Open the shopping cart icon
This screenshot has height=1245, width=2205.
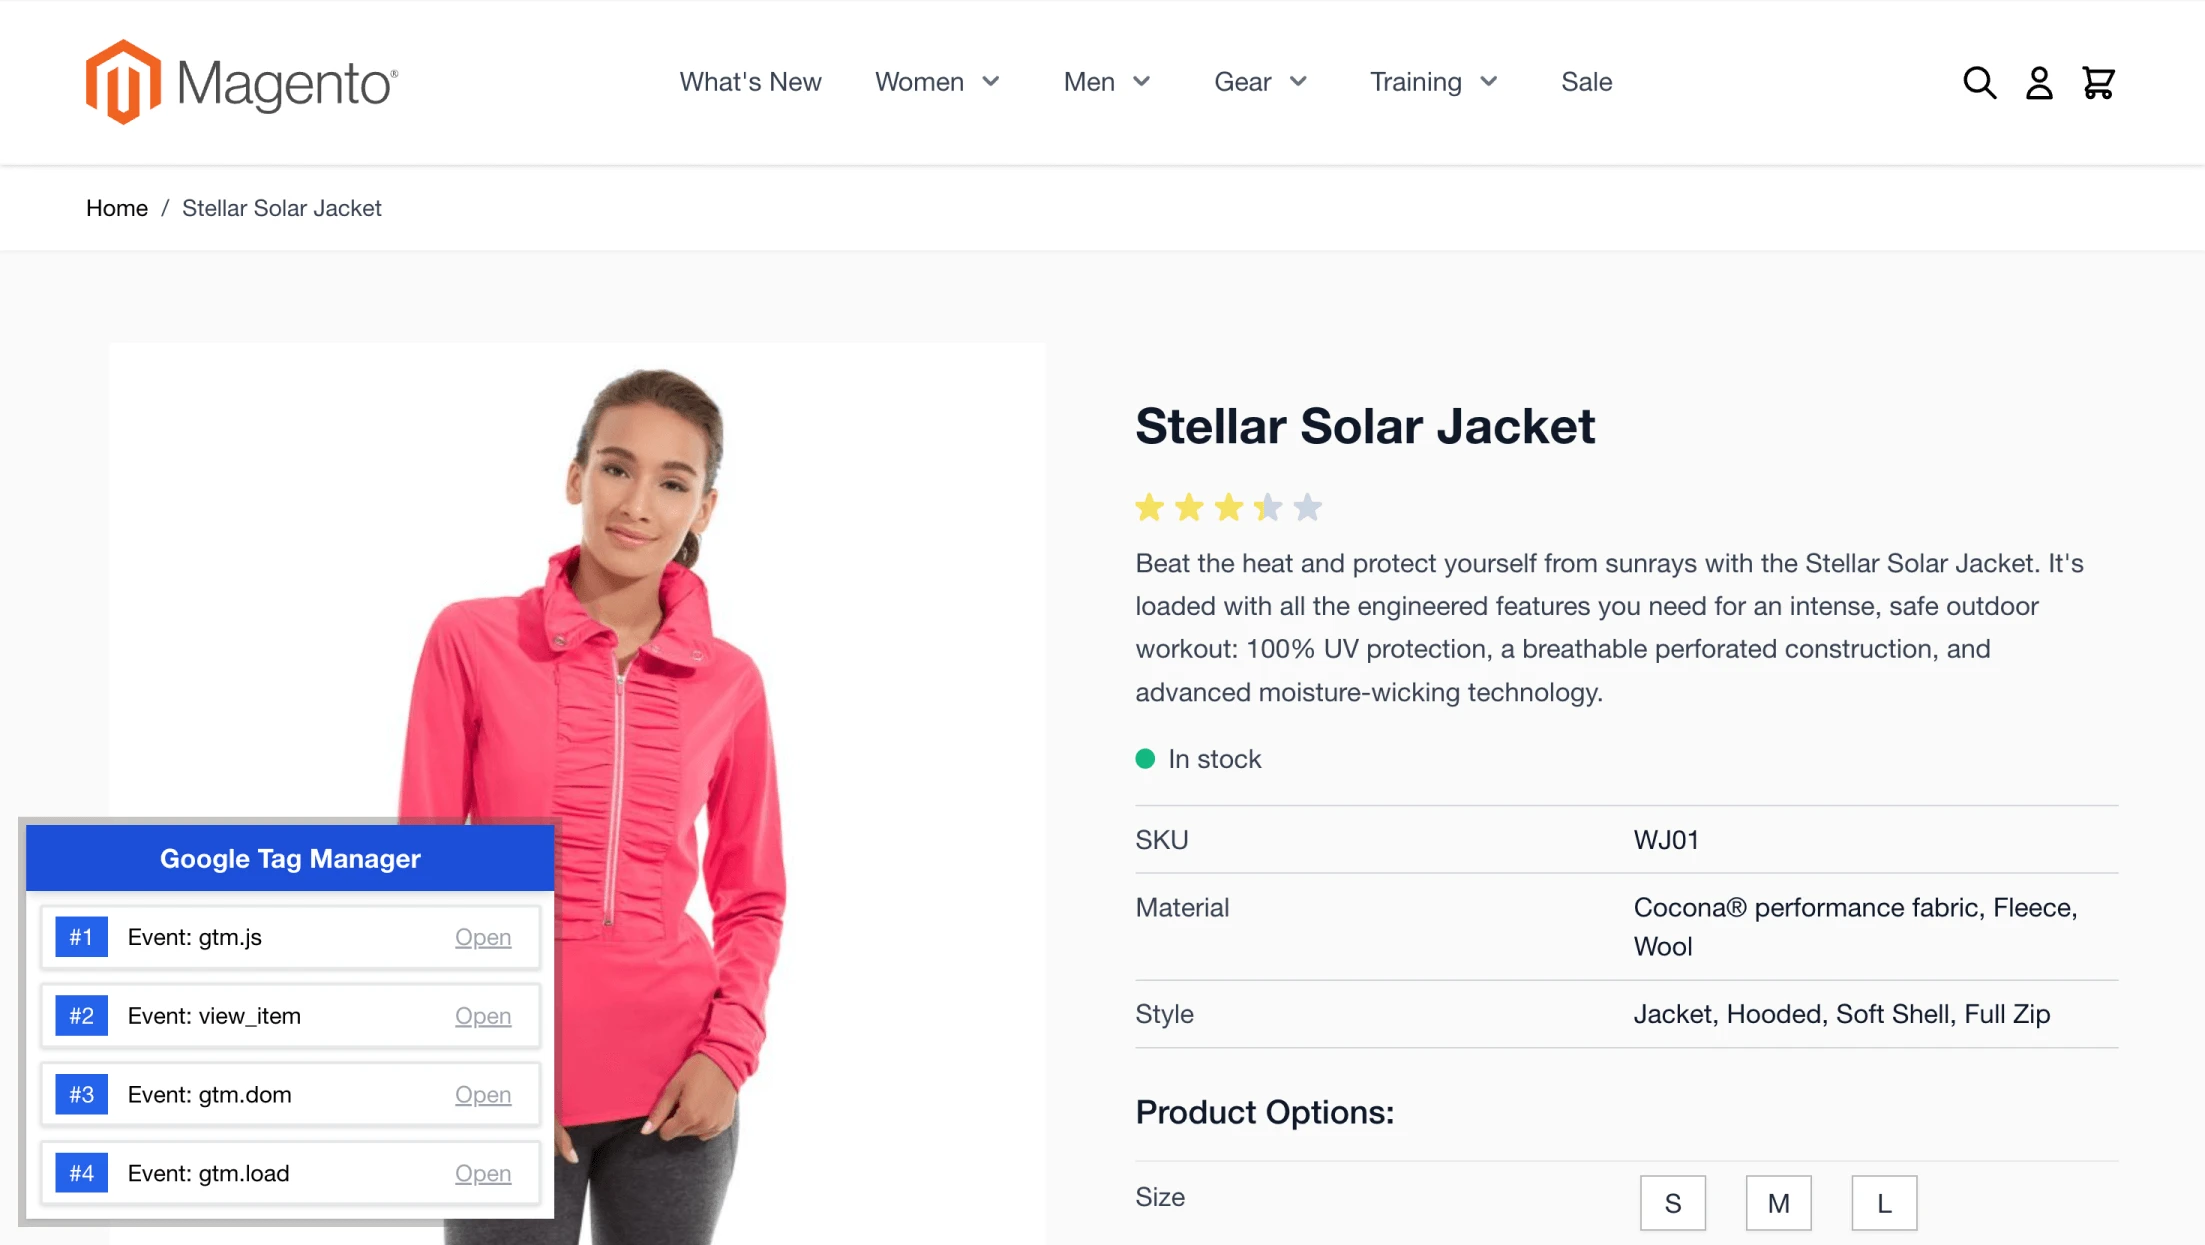pos(2098,82)
